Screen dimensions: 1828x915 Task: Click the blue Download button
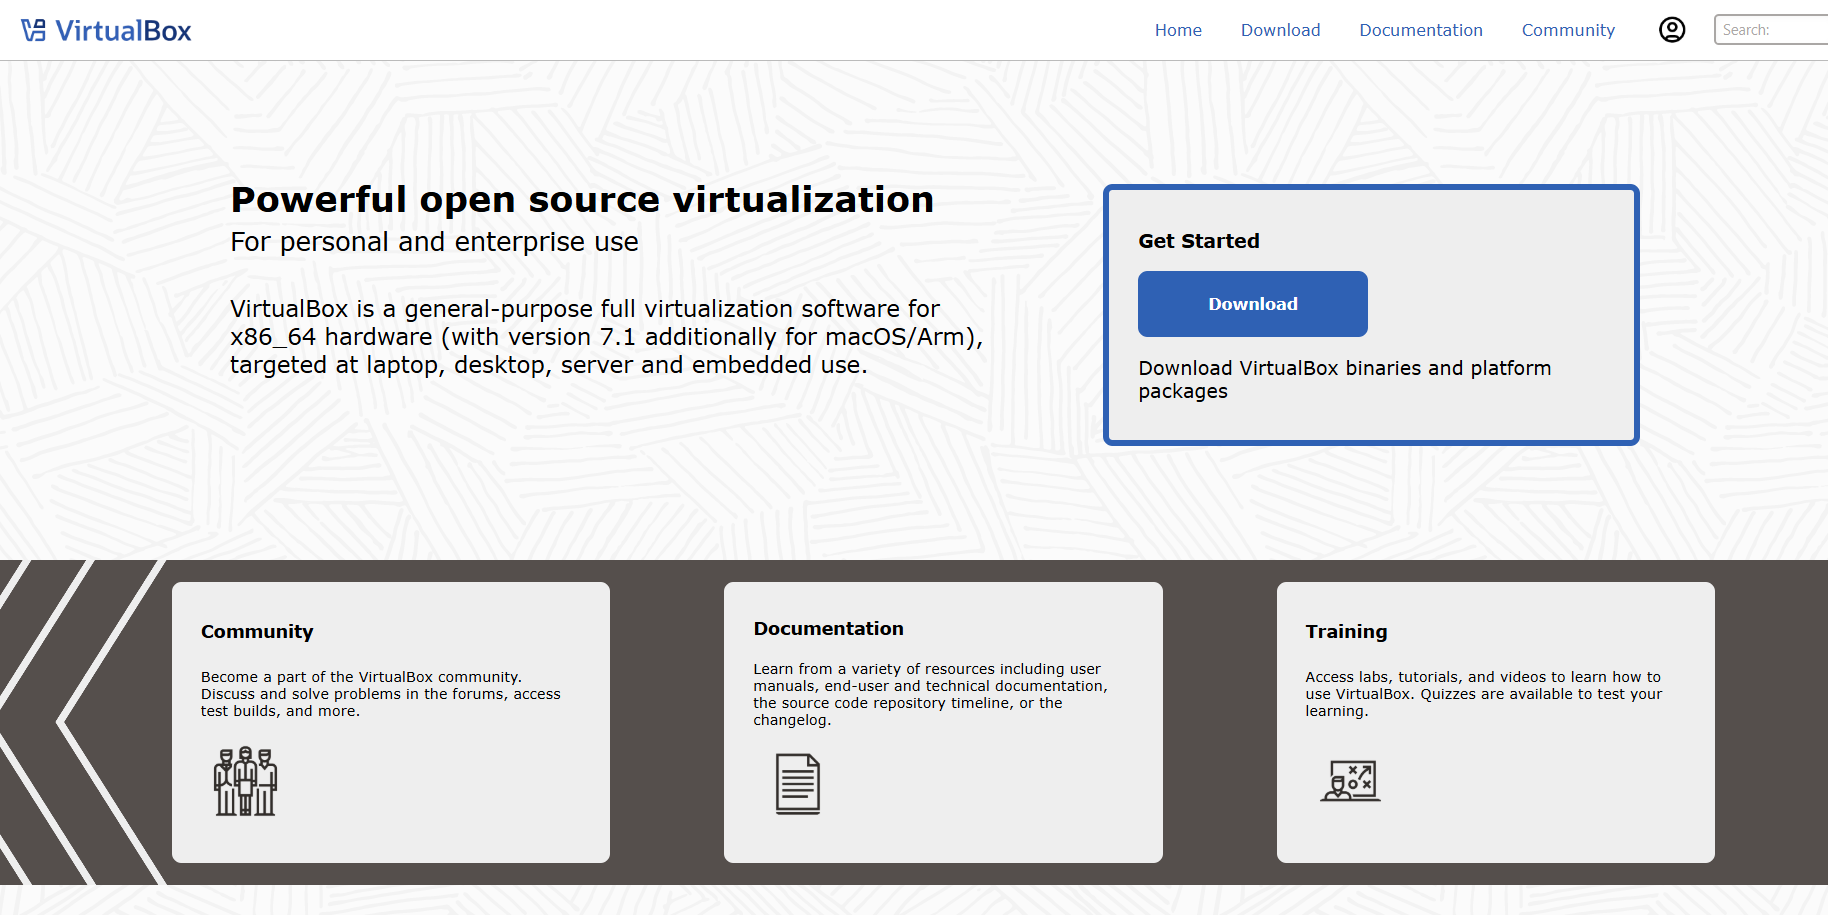pyautogui.click(x=1252, y=304)
